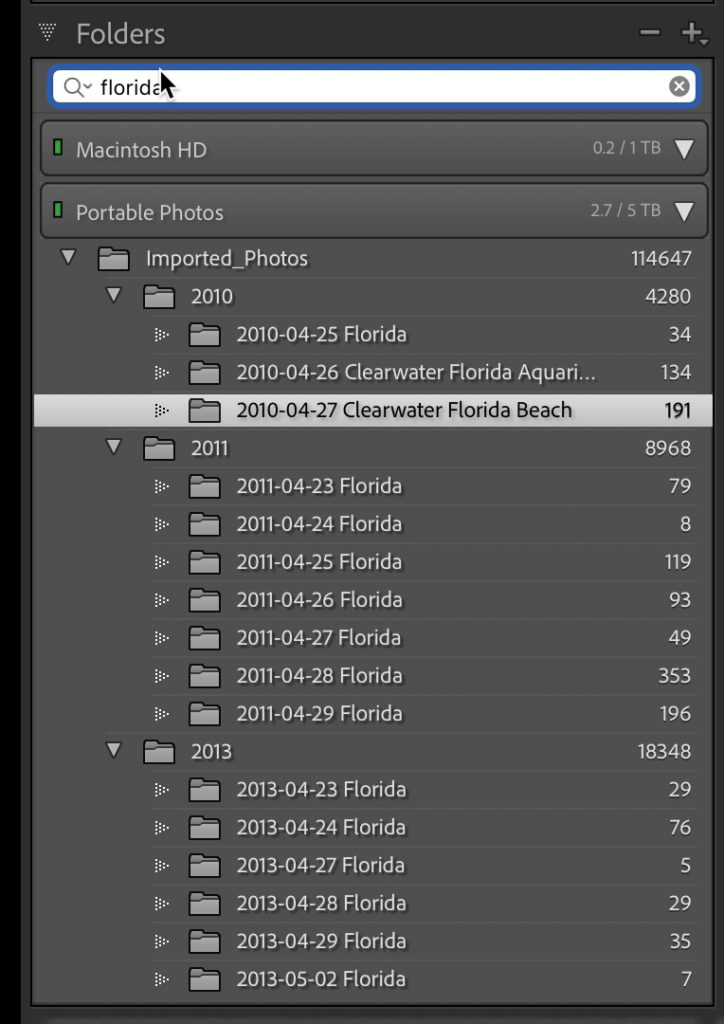Screen dimensions: 724x1024
Task: Open the search magnifier options dropdown
Action: pyautogui.click(x=76, y=87)
